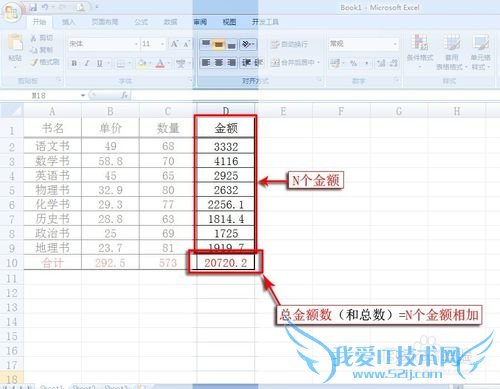Image resolution: width=500 pixels, height=389 pixels.
Task: Open Format as Table (套用表格格式) icon
Action: [452, 43]
